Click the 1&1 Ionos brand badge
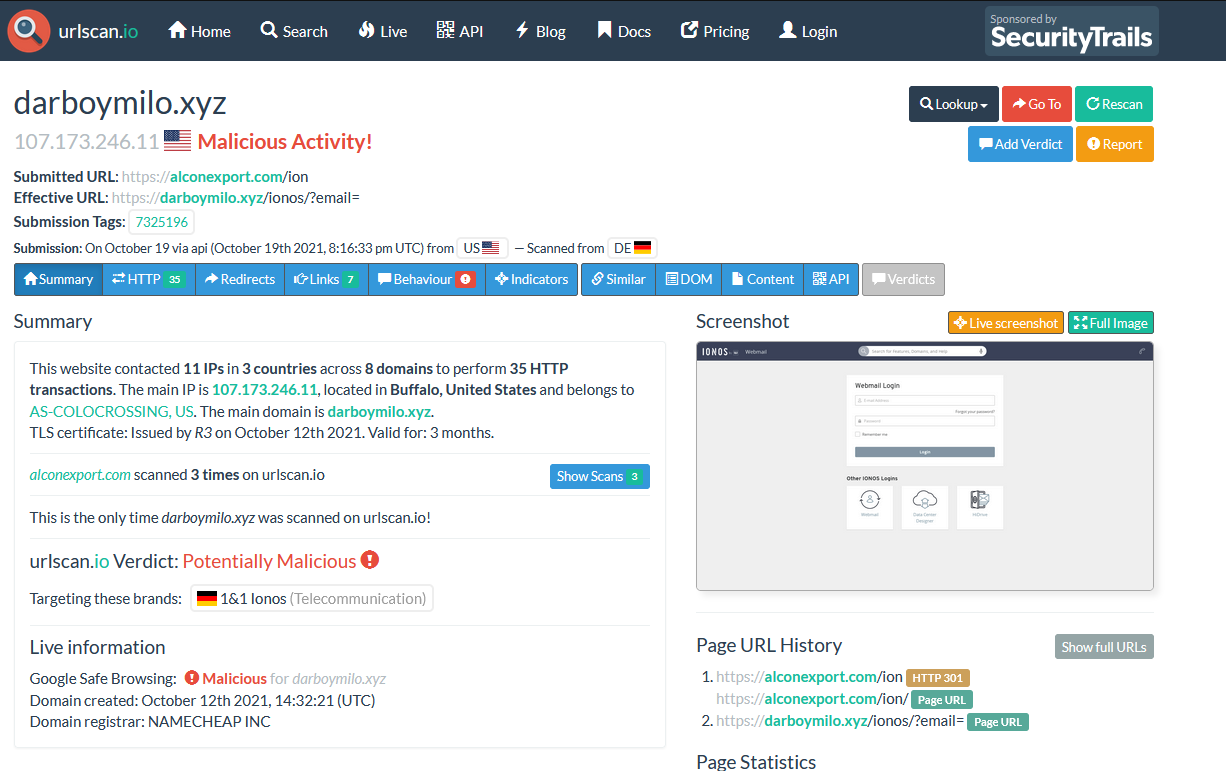The image size is (1226, 771). 312,598
